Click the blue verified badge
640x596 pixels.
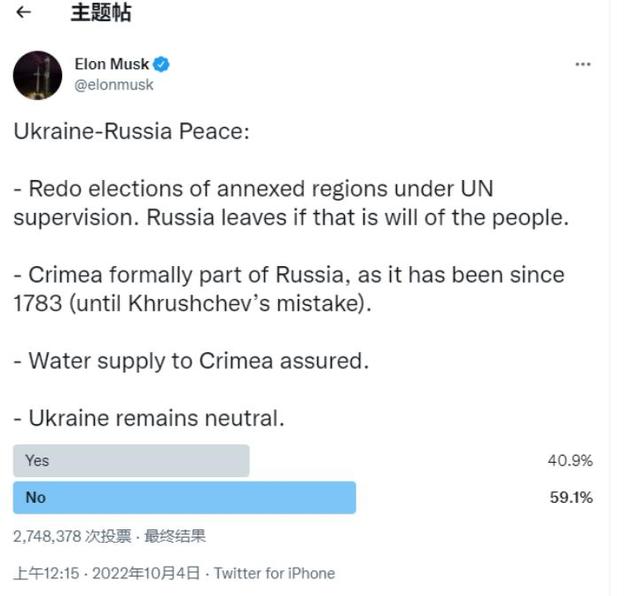[161, 64]
